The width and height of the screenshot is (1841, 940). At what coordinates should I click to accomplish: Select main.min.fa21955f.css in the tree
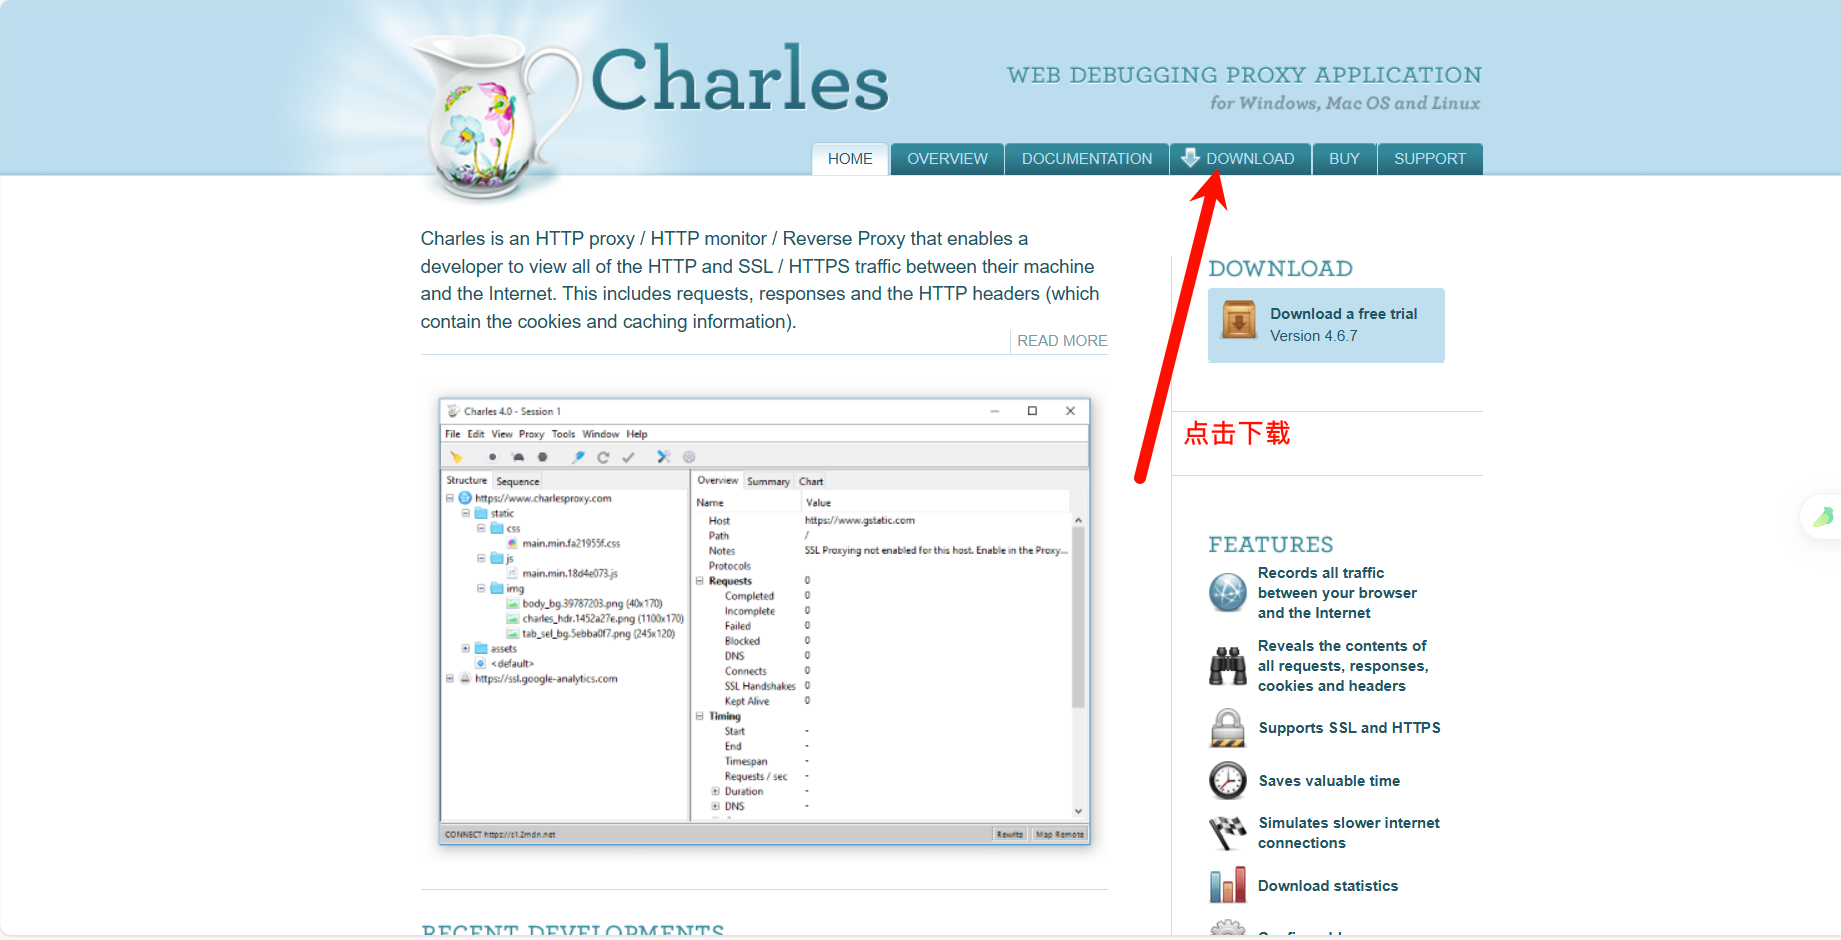[570, 543]
